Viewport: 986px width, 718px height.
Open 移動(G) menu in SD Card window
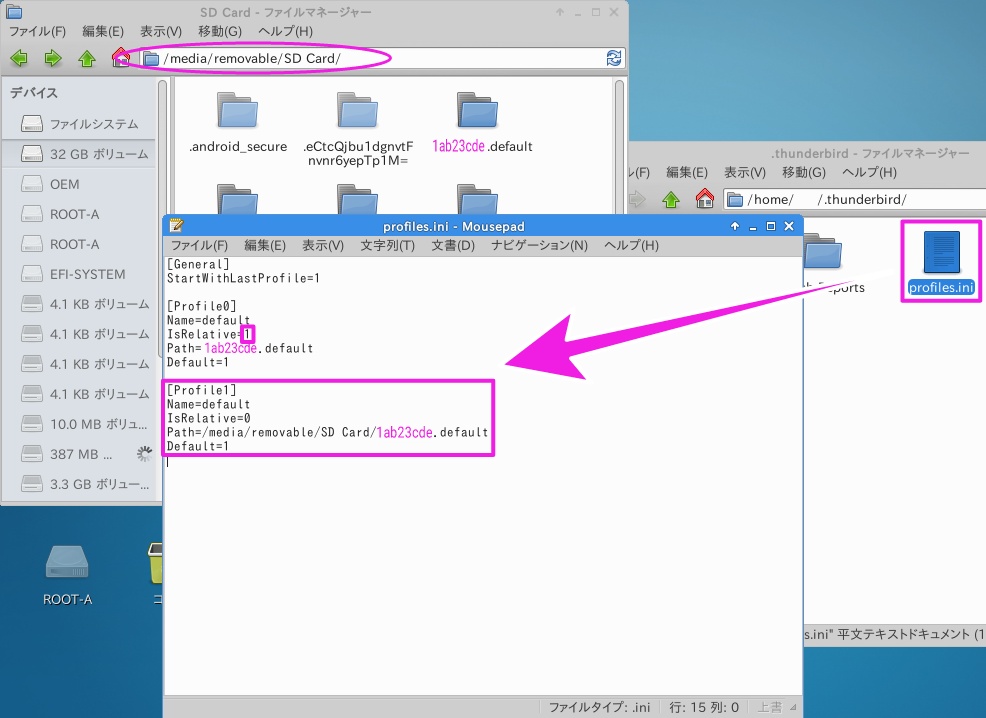[x=219, y=31]
